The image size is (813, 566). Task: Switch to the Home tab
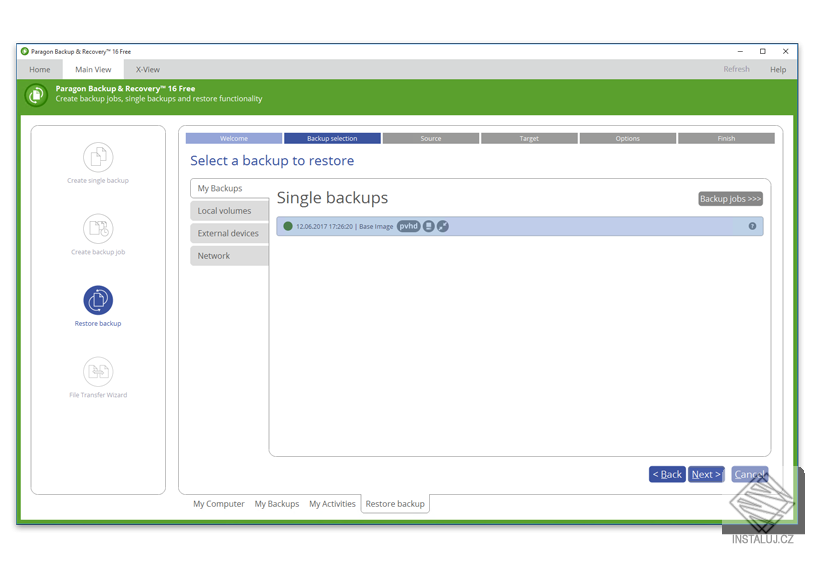(40, 69)
